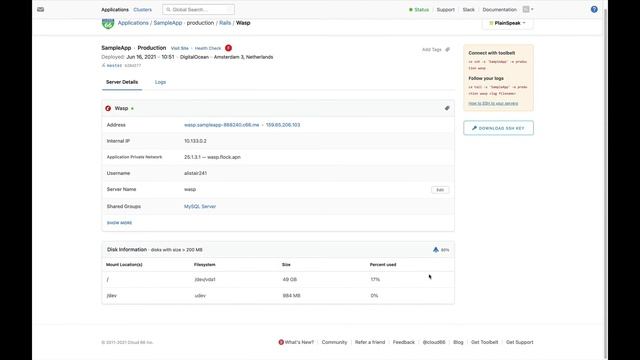Open the Wasp server green dot indicator
640x360 pixels.
tap(132, 109)
